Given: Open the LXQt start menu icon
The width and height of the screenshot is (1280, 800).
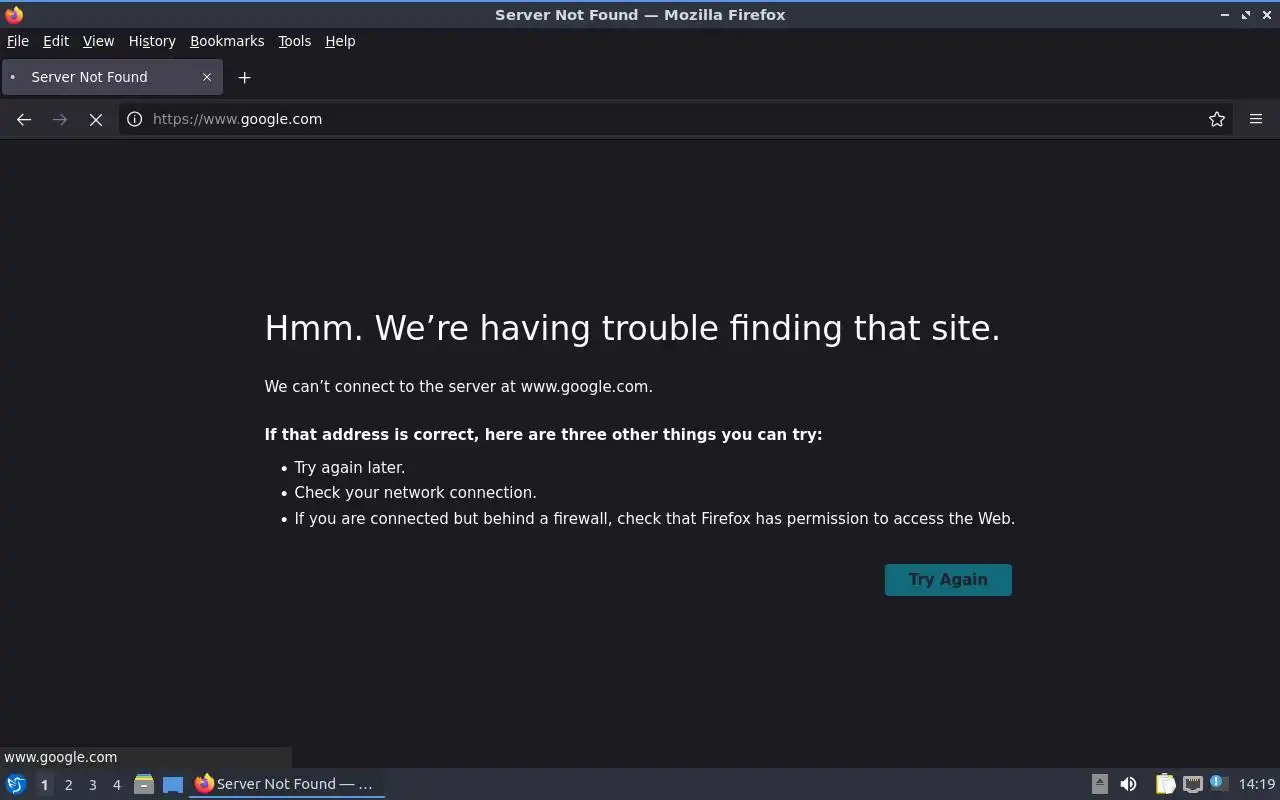Looking at the screenshot, I should 16,784.
